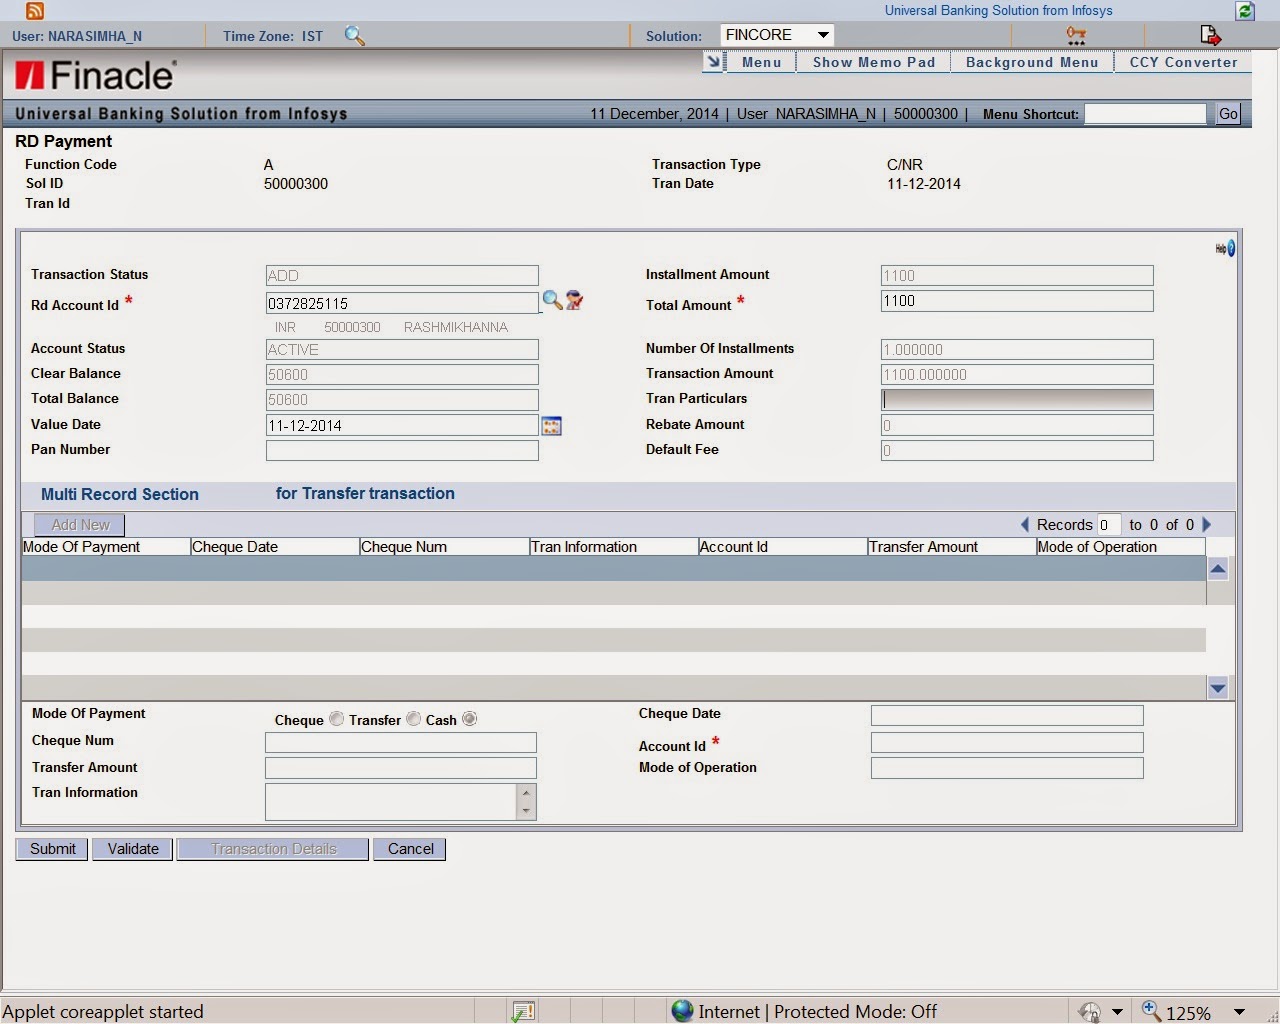Click the person icon beside Rd Account Id
The width and height of the screenshot is (1280, 1024).
coord(574,300)
